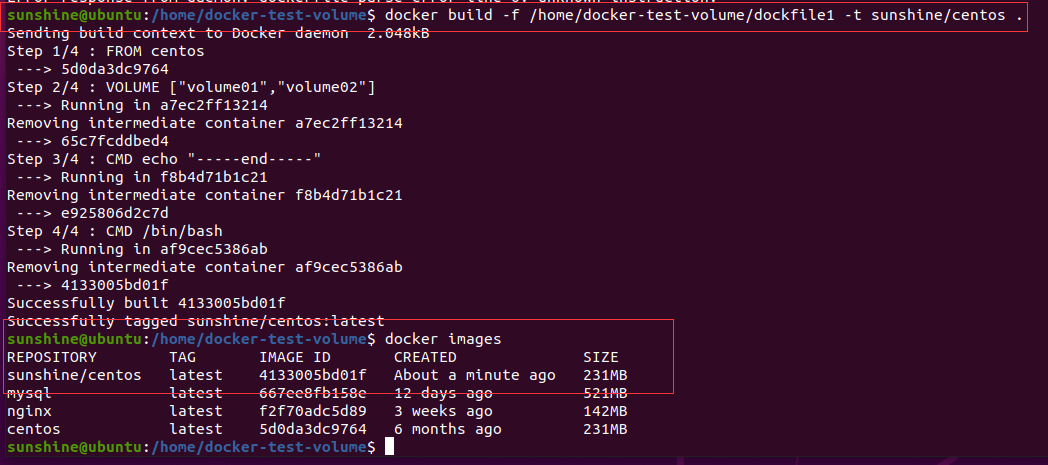
Task: Click the SIZE column header
Action: 601,357
